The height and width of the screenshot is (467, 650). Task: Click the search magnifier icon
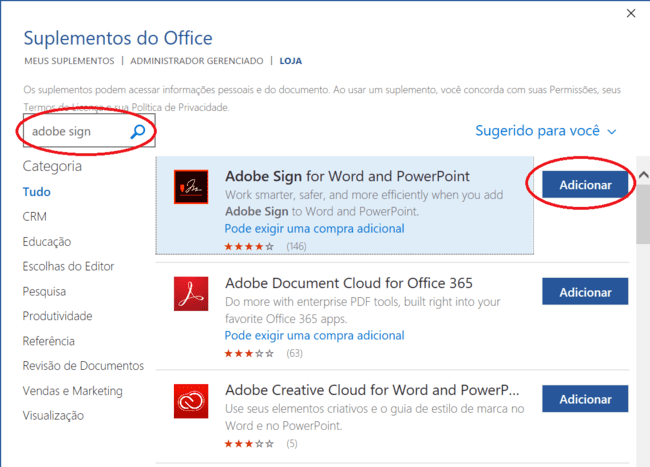[x=138, y=131]
